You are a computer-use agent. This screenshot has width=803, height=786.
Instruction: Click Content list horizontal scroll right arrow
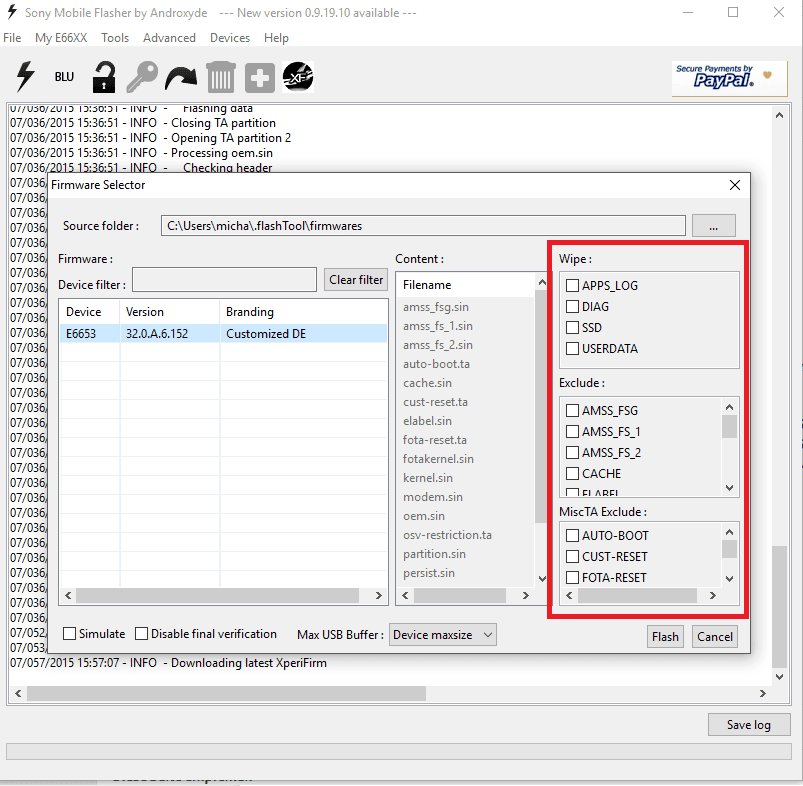tap(525, 595)
